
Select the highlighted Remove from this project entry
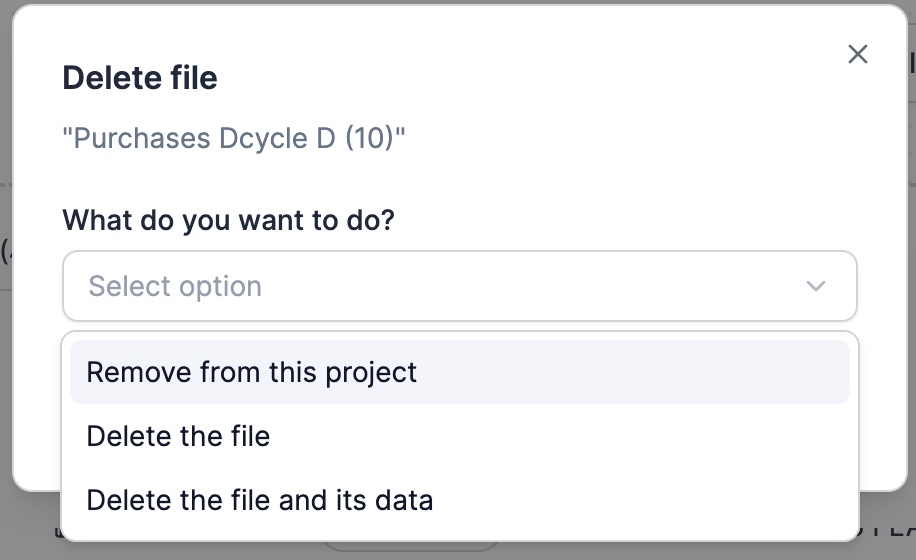(x=460, y=372)
